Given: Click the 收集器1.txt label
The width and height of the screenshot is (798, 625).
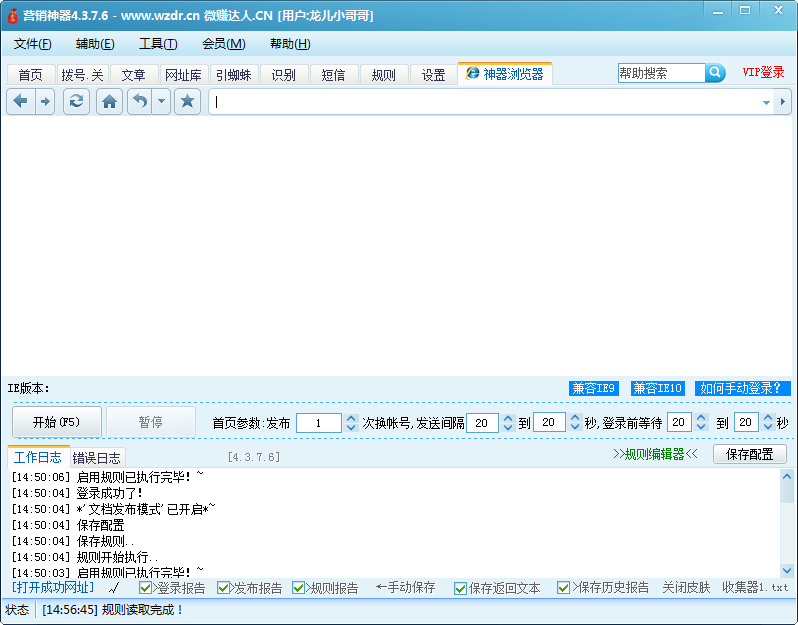Looking at the screenshot, I should point(755,587).
